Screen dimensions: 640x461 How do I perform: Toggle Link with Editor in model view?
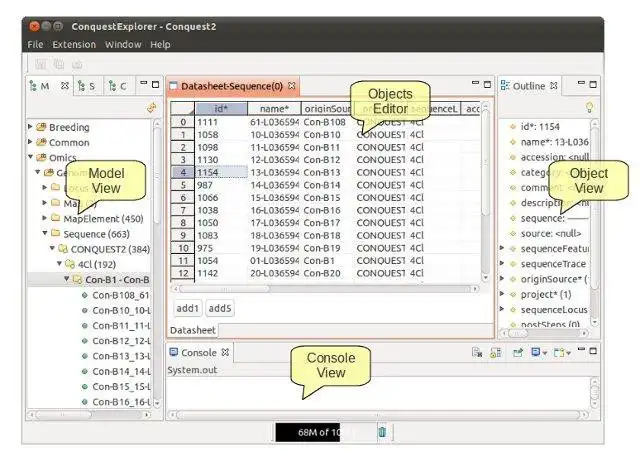pyautogui.click(x=152, y=108)
